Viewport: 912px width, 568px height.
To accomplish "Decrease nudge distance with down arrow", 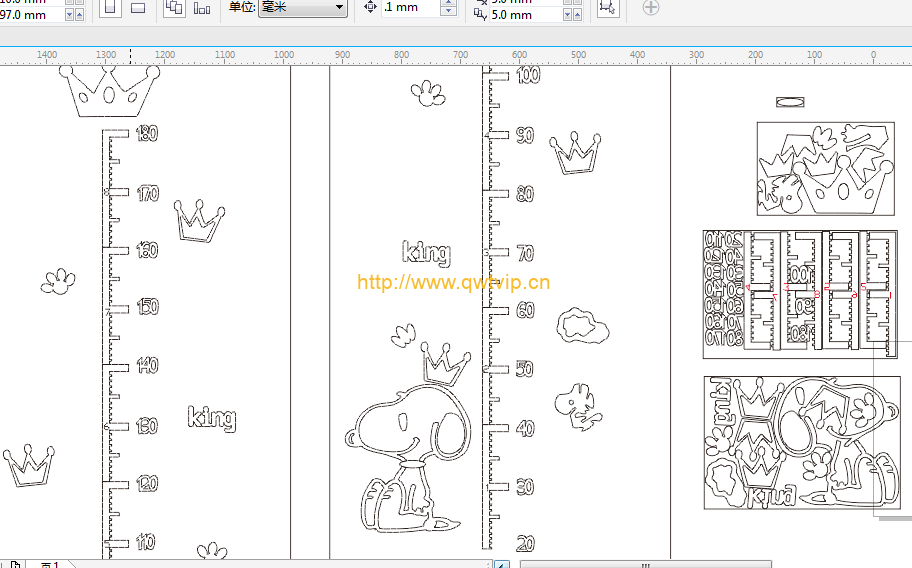I will (448, 11).
